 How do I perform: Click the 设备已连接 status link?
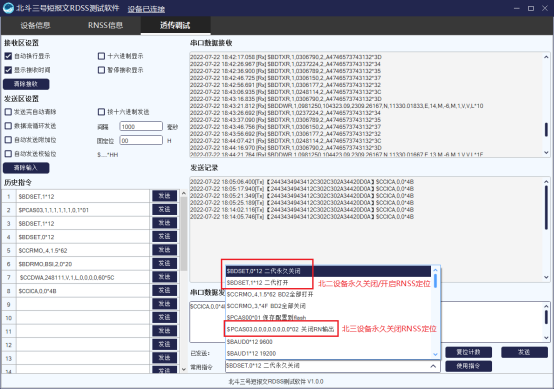coord(146,9)
